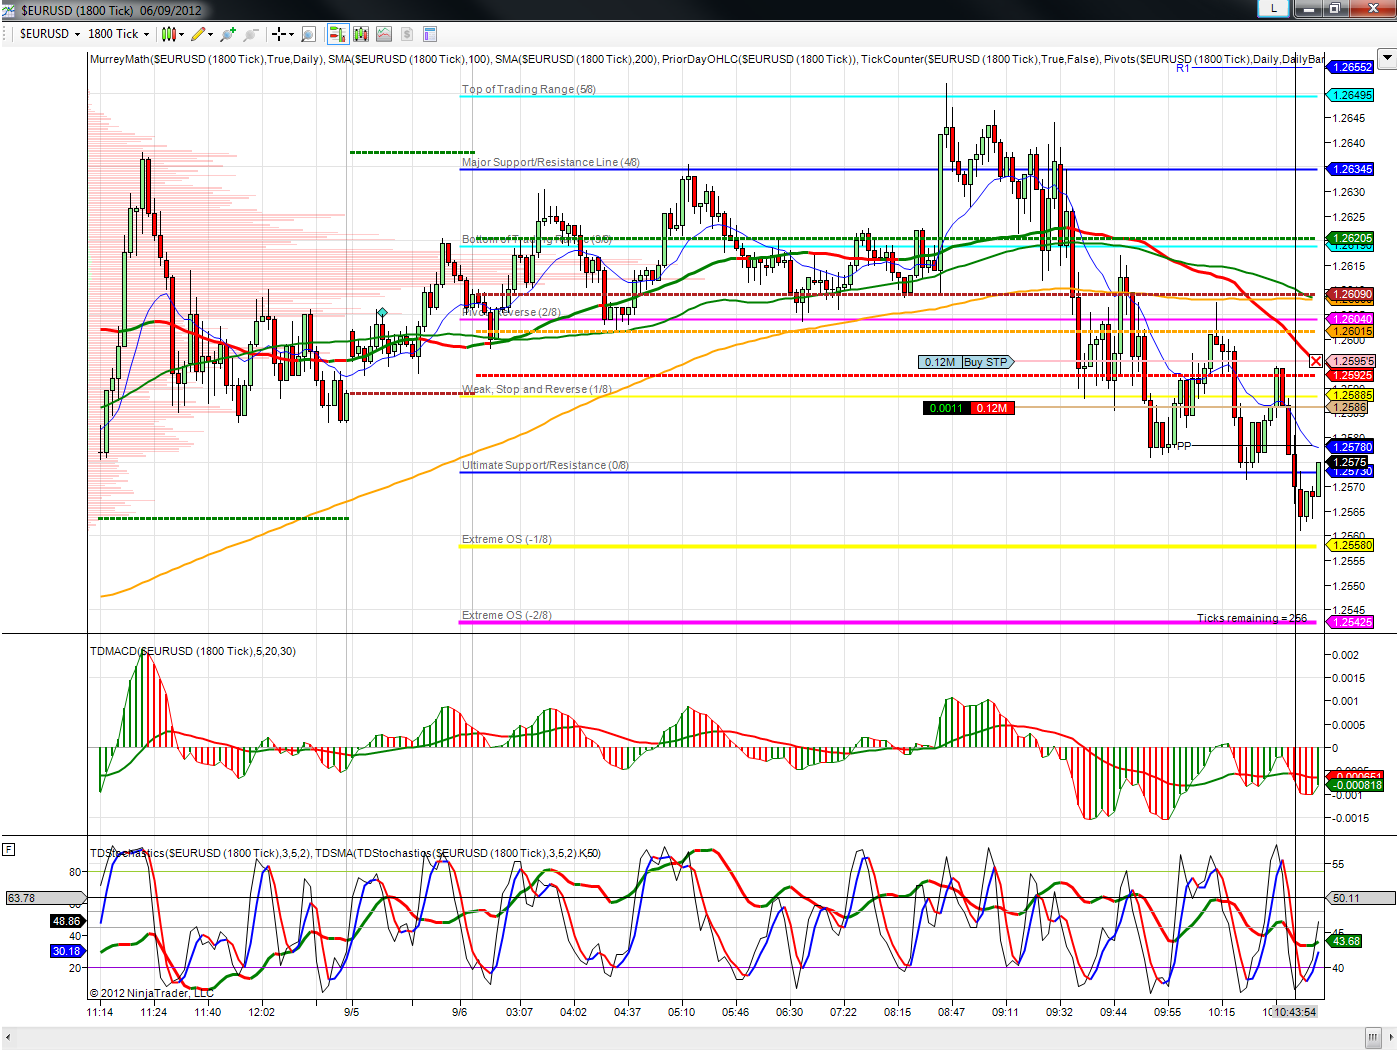Click the blue 1.26552 R1 price marker
The width and height of the screenshot is (1400, 1050).
click(1351, 67)
